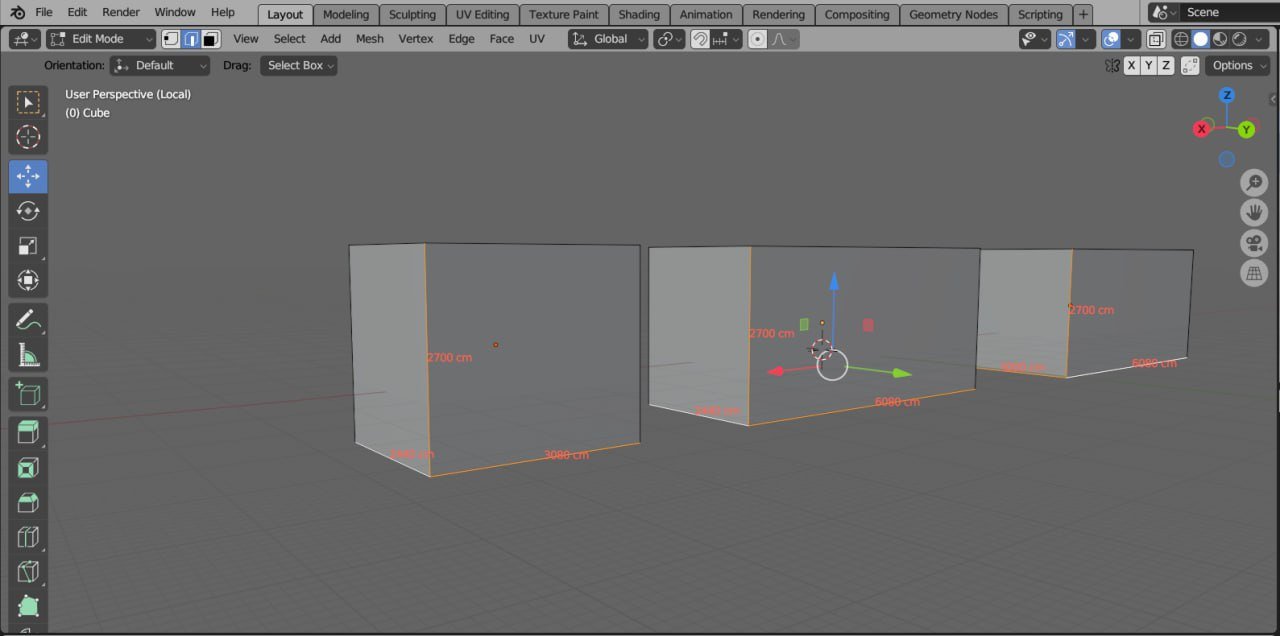The width and height of the screenshot is (1280, 636).
Task: Open the Edit Mode dropdown
Action: [x=101, y=39]
